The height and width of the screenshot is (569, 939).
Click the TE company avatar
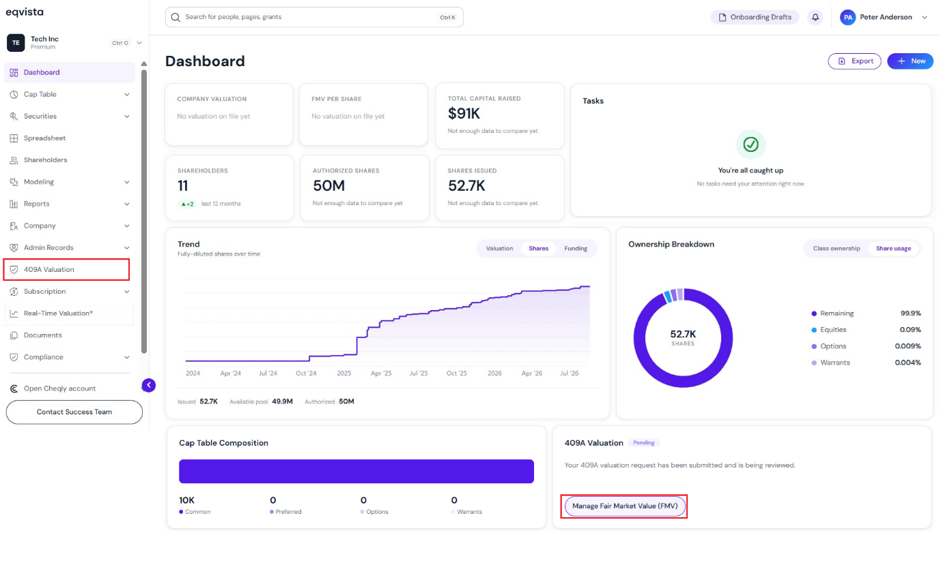point(16,43)
